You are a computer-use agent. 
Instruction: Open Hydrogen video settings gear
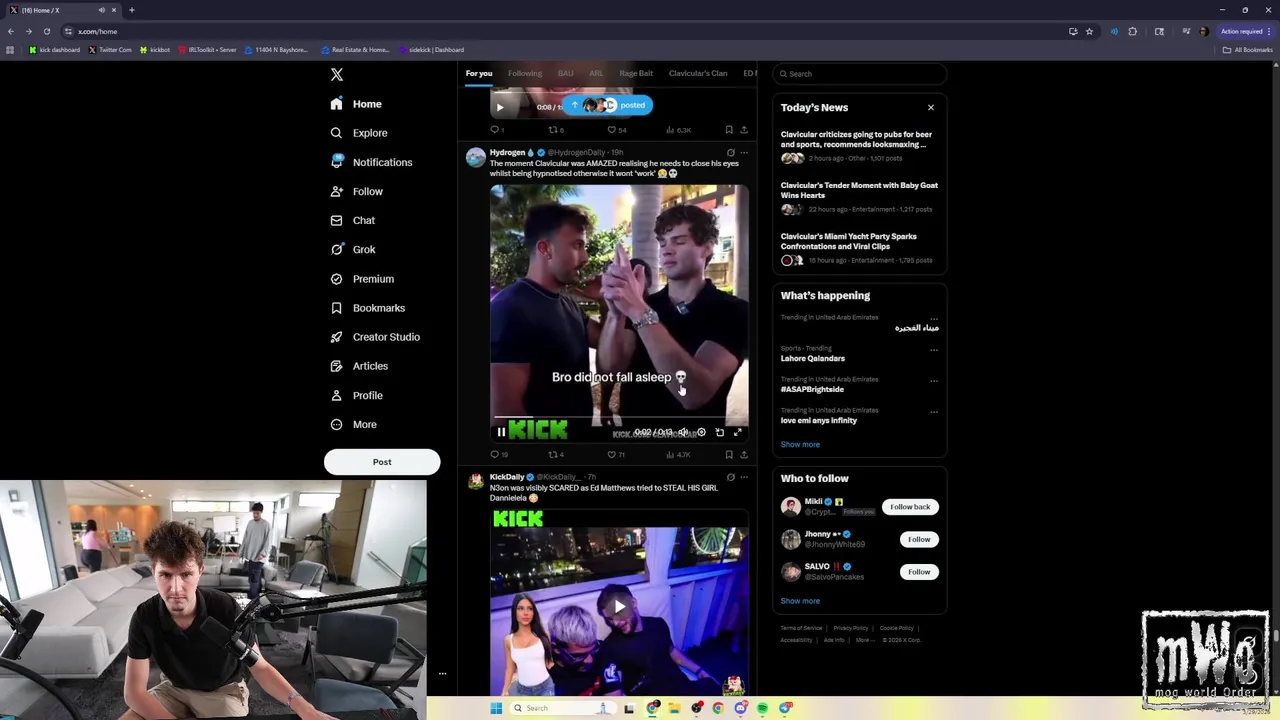click(701, 432)
